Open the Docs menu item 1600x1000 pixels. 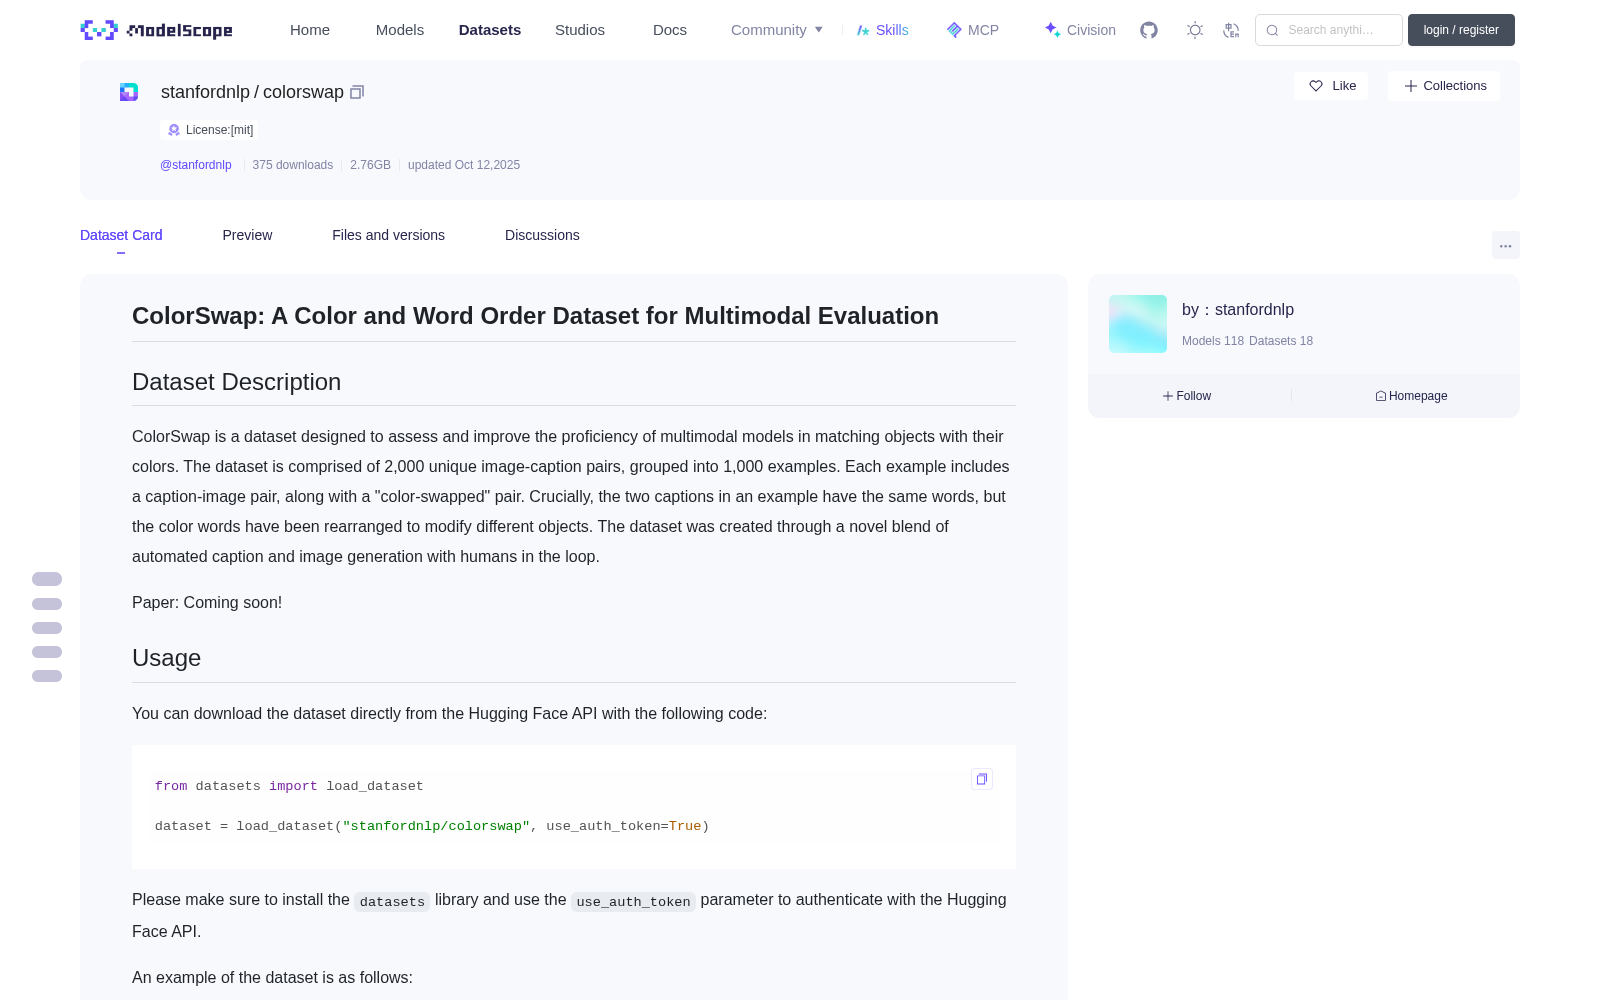[670, 30]
